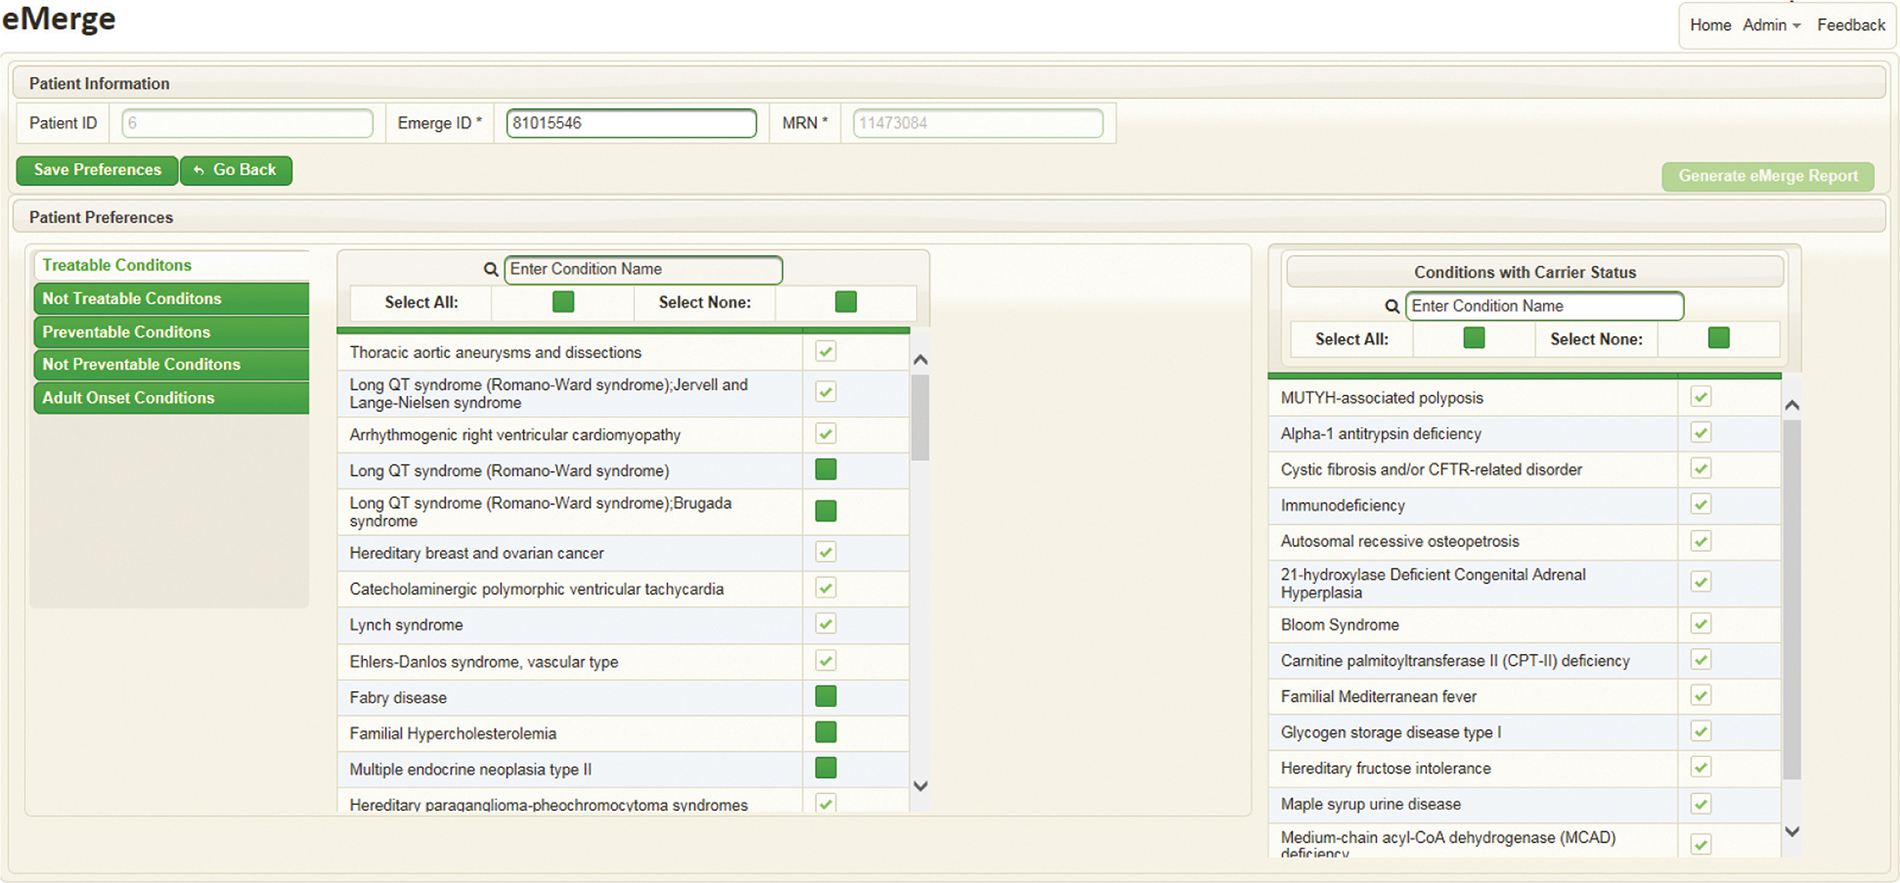This screenshot has height=883, width=1900.
Task: Select the Treatable Conditons tab
Action: tap(171, 265)
